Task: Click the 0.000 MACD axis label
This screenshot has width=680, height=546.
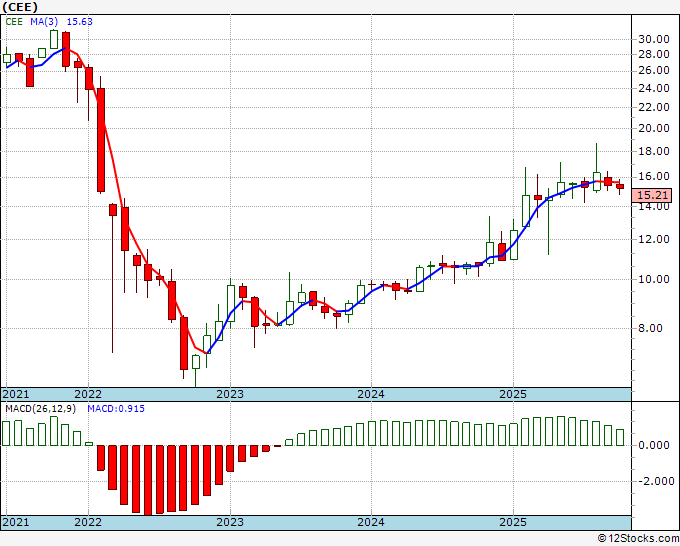Action: click(x=654, y=445)
